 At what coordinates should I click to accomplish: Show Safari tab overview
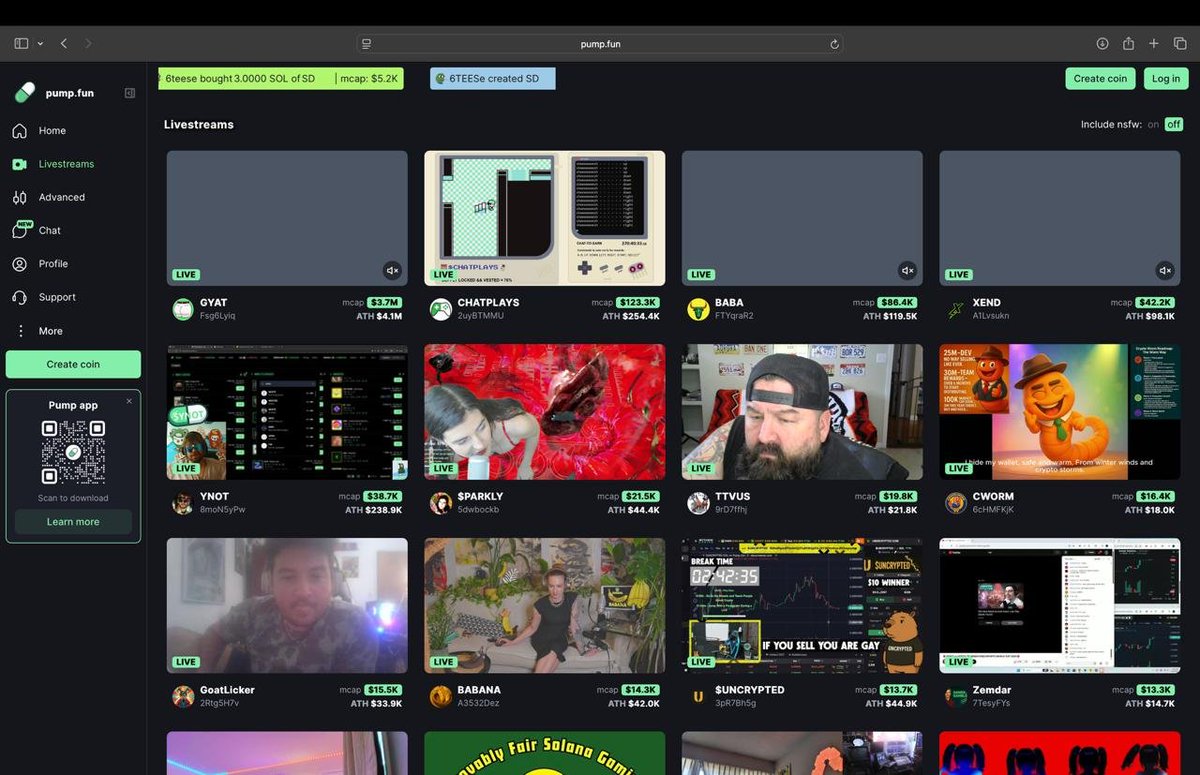click(1180, 44)
